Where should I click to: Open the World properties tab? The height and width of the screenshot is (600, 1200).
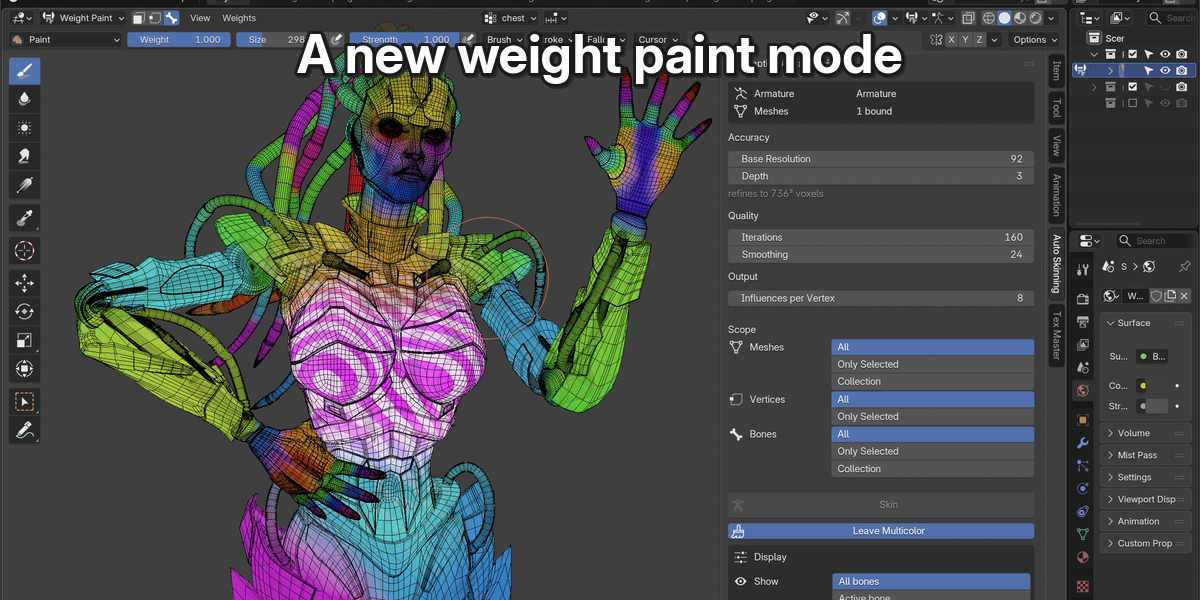[x=1082, y=390]
